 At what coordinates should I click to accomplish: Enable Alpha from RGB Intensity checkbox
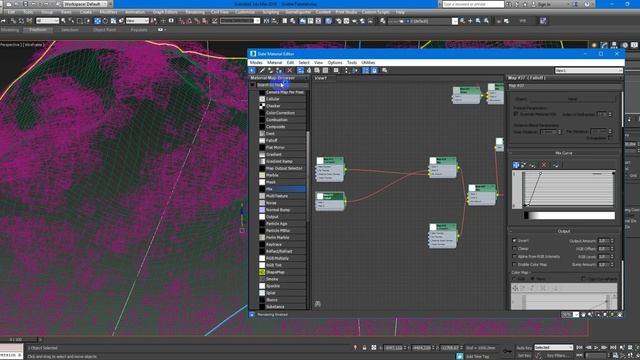click(514, 257)
